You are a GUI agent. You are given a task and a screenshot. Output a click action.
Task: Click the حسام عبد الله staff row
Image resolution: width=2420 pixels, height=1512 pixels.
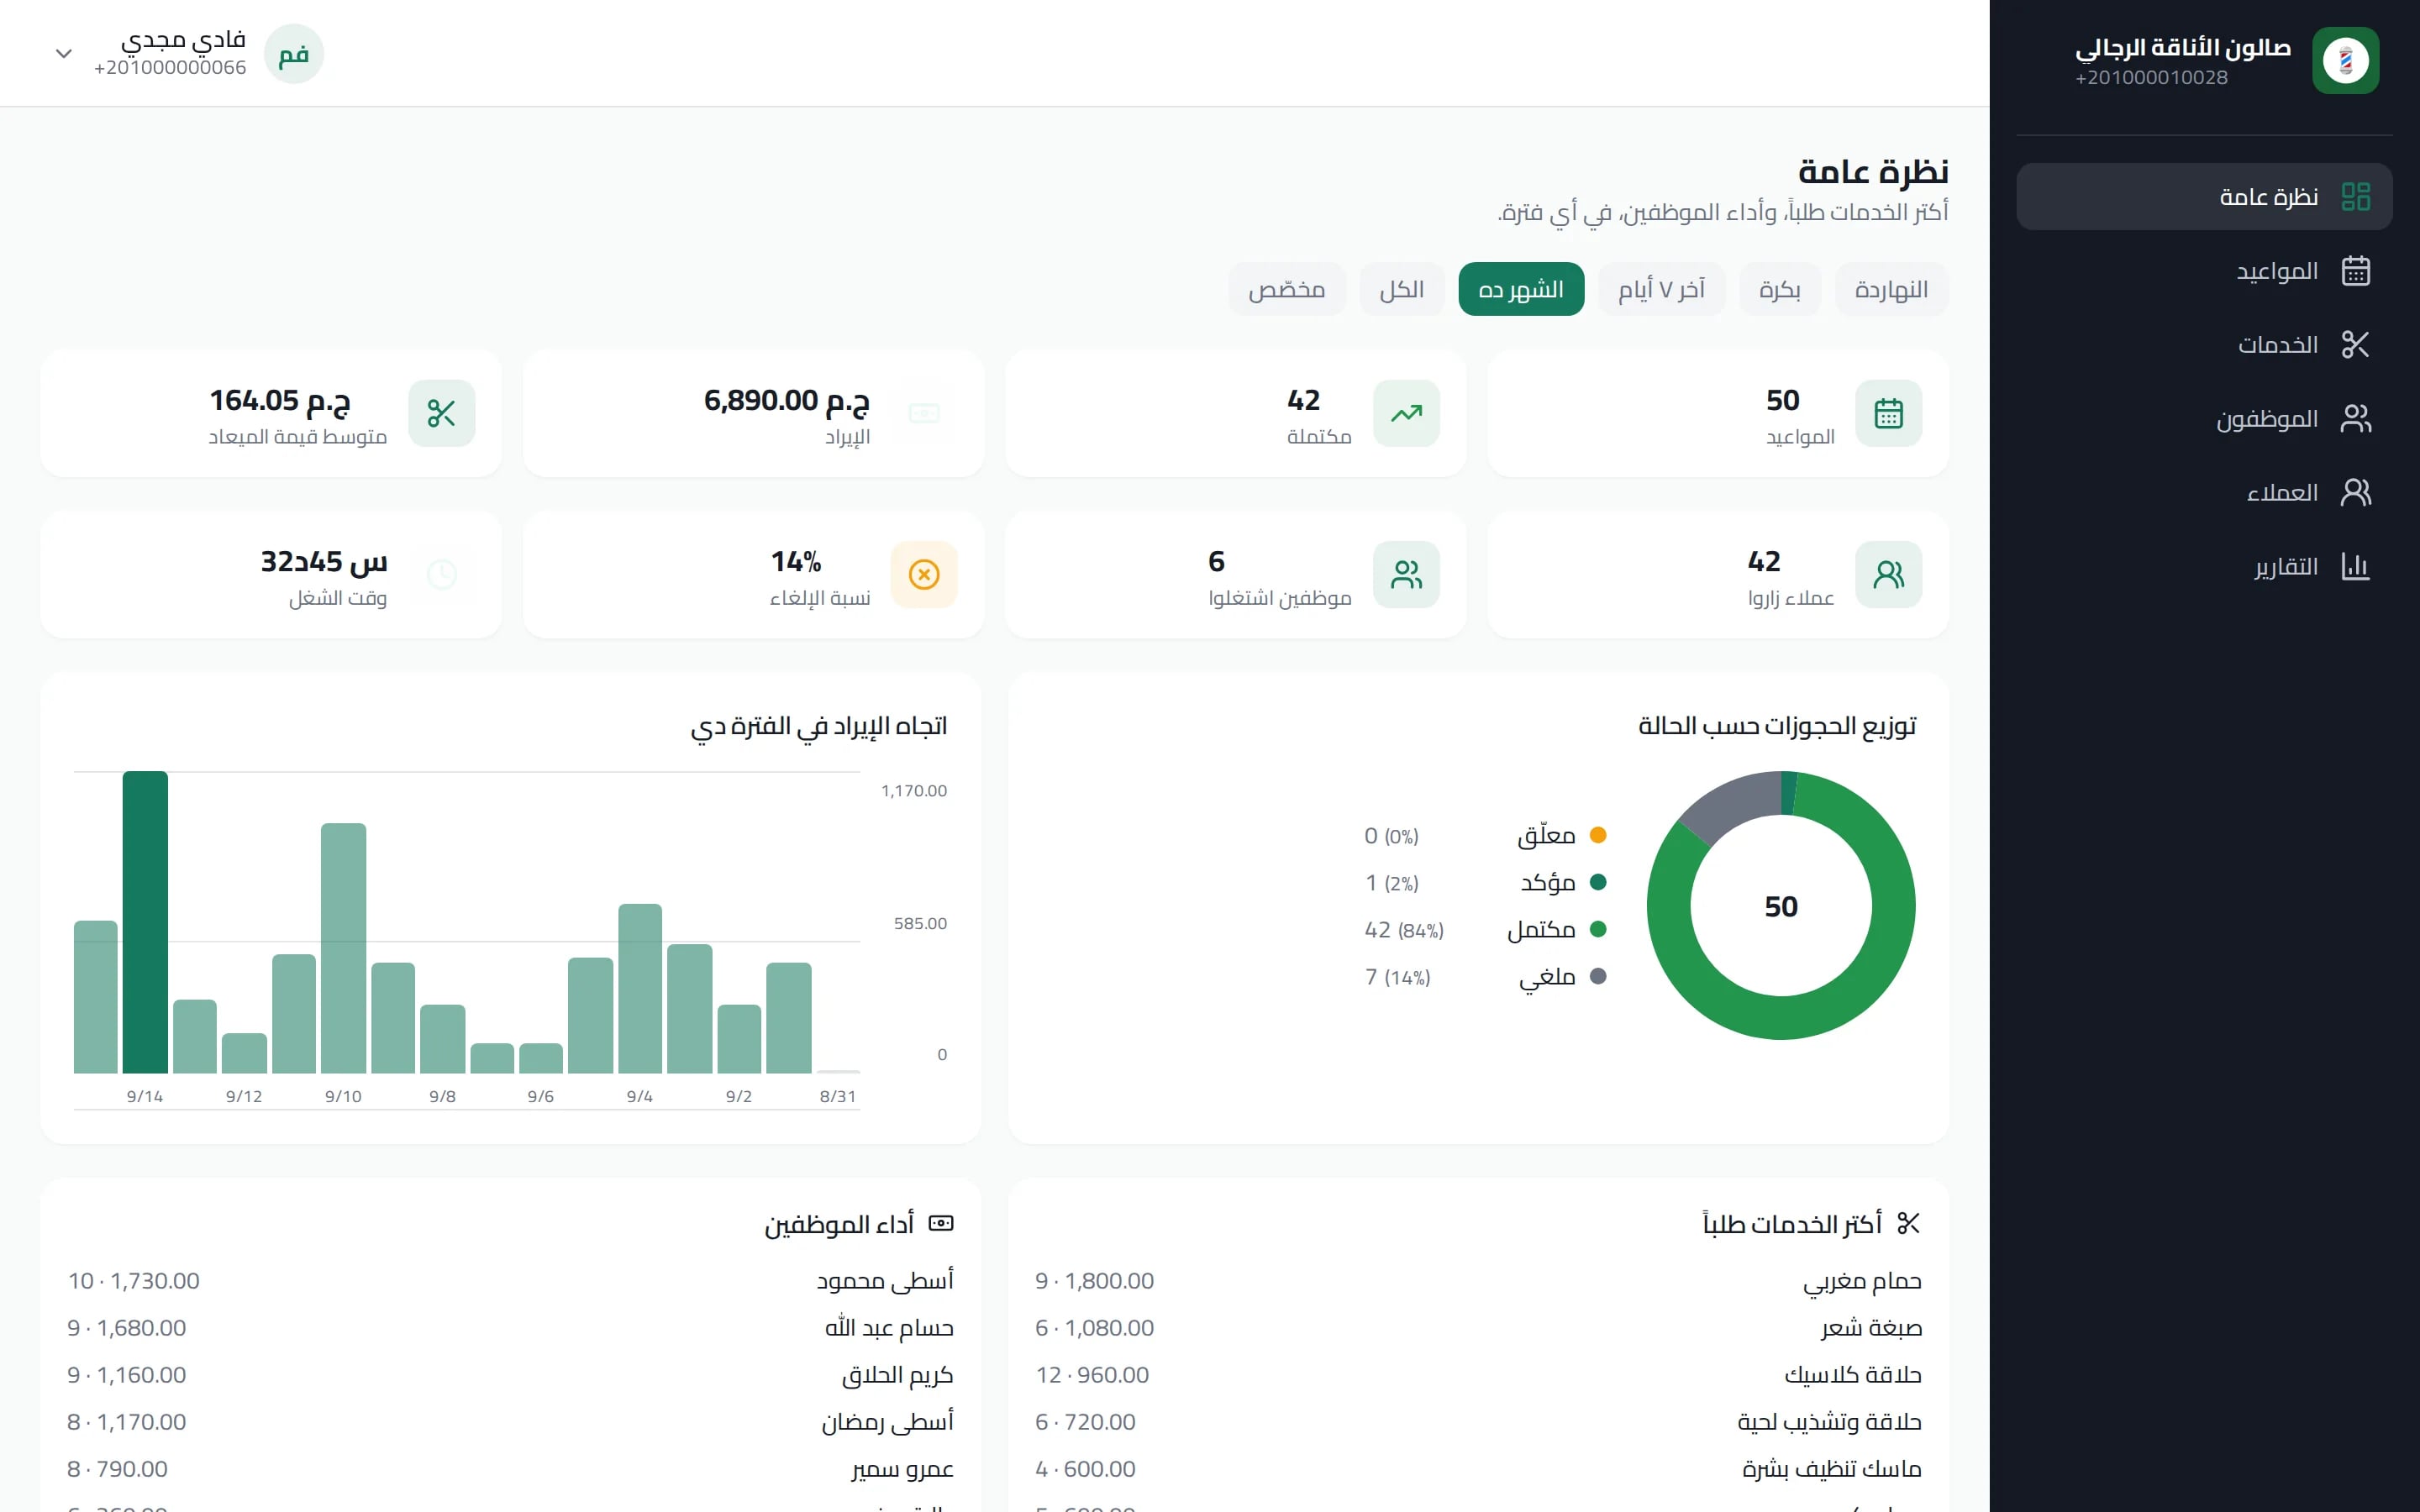510,1328
